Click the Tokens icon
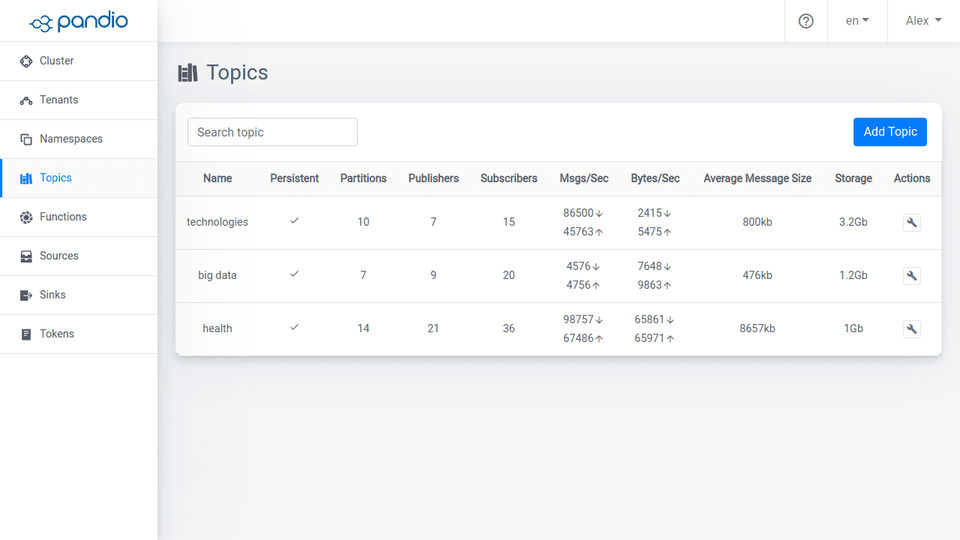 pos(26,334)
